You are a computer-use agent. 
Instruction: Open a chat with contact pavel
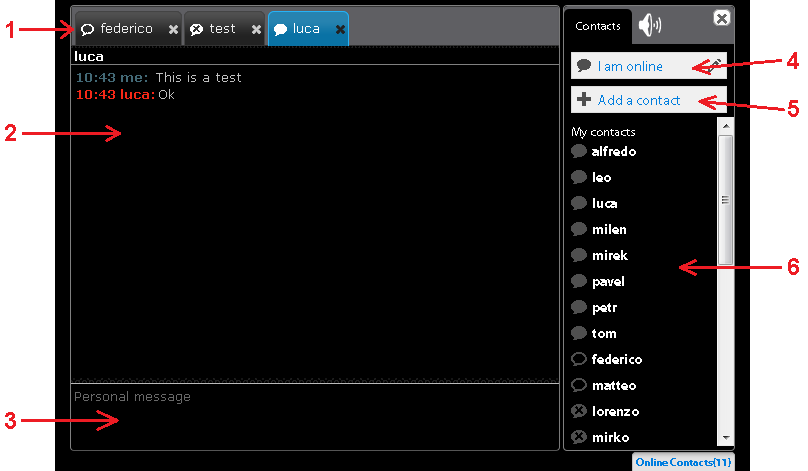[608, 282]
